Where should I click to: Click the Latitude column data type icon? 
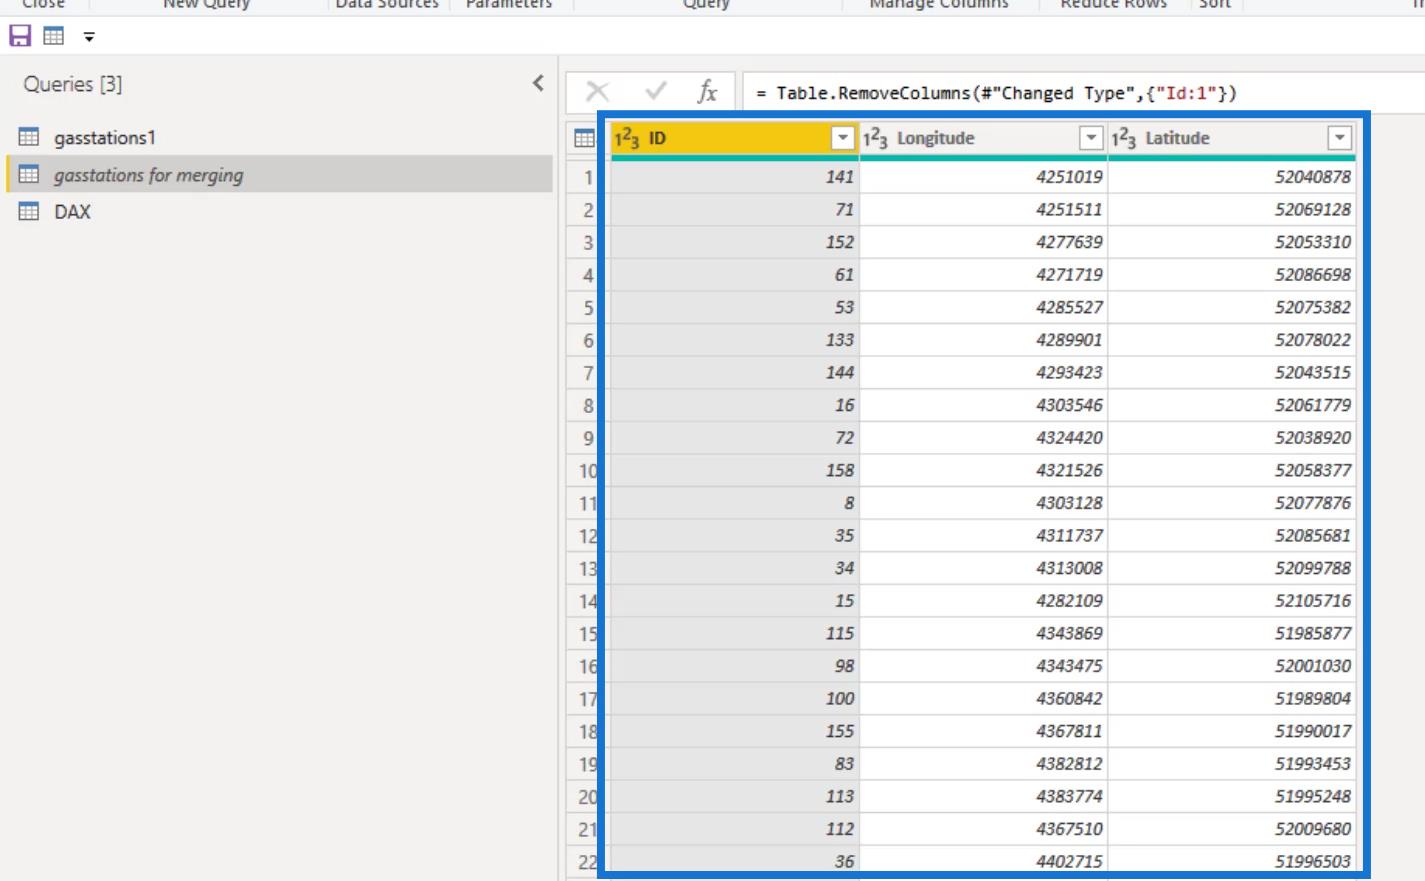click(1123, 138)
